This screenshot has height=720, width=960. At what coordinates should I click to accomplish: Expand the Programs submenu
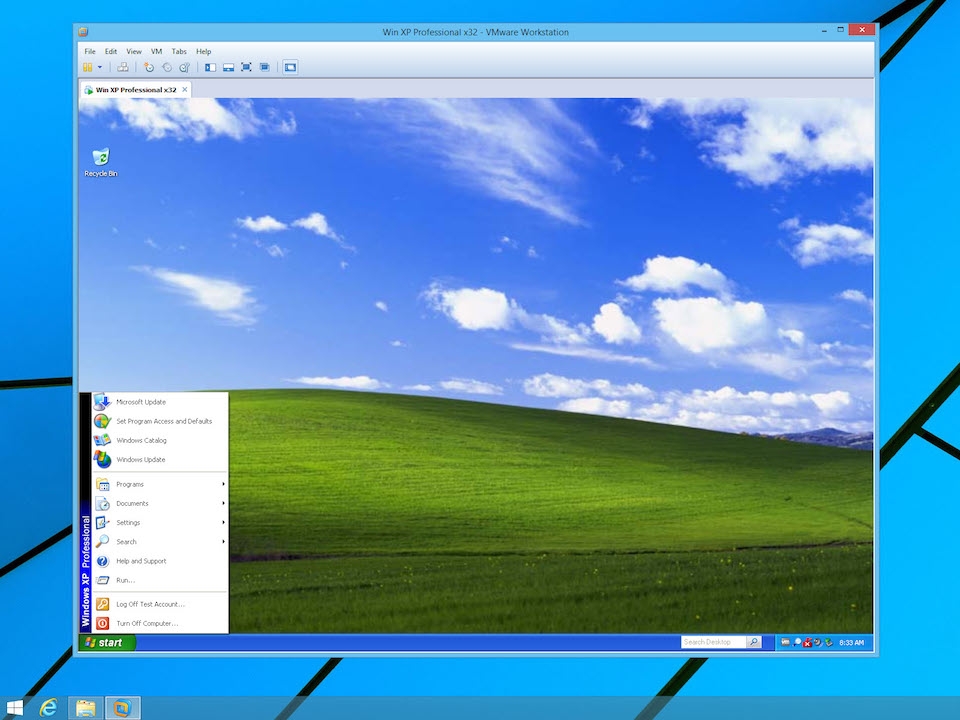pos(130,484)
